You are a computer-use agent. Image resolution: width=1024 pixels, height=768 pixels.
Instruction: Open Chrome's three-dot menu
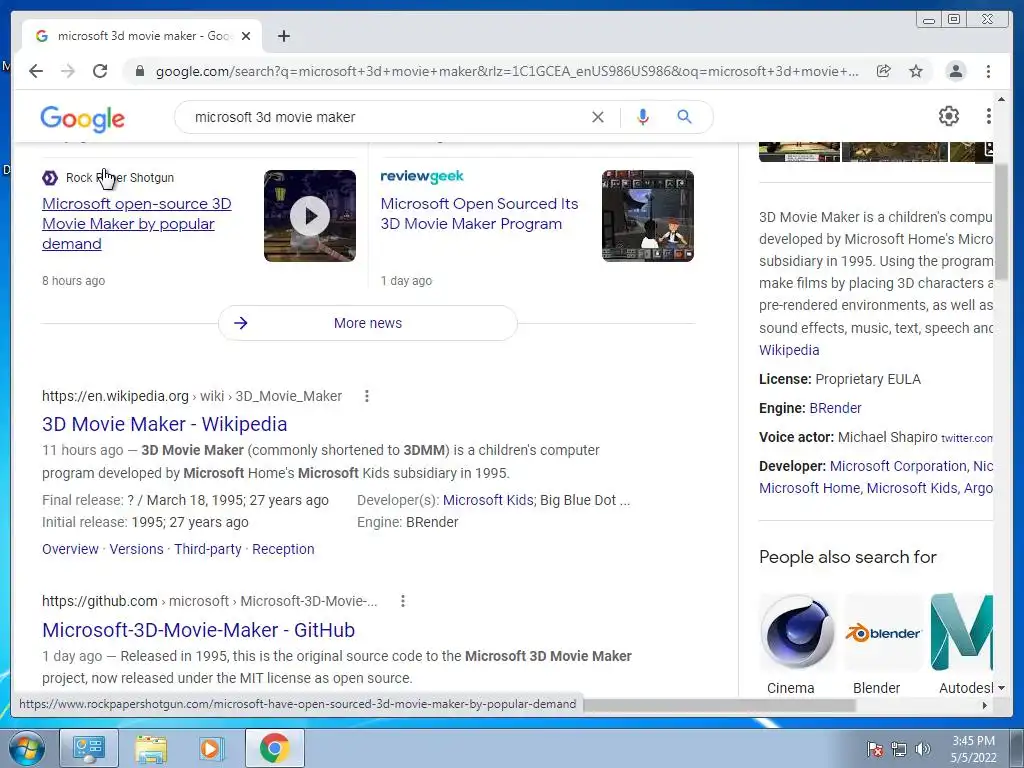pyautogui.click(x=988, y=71)
